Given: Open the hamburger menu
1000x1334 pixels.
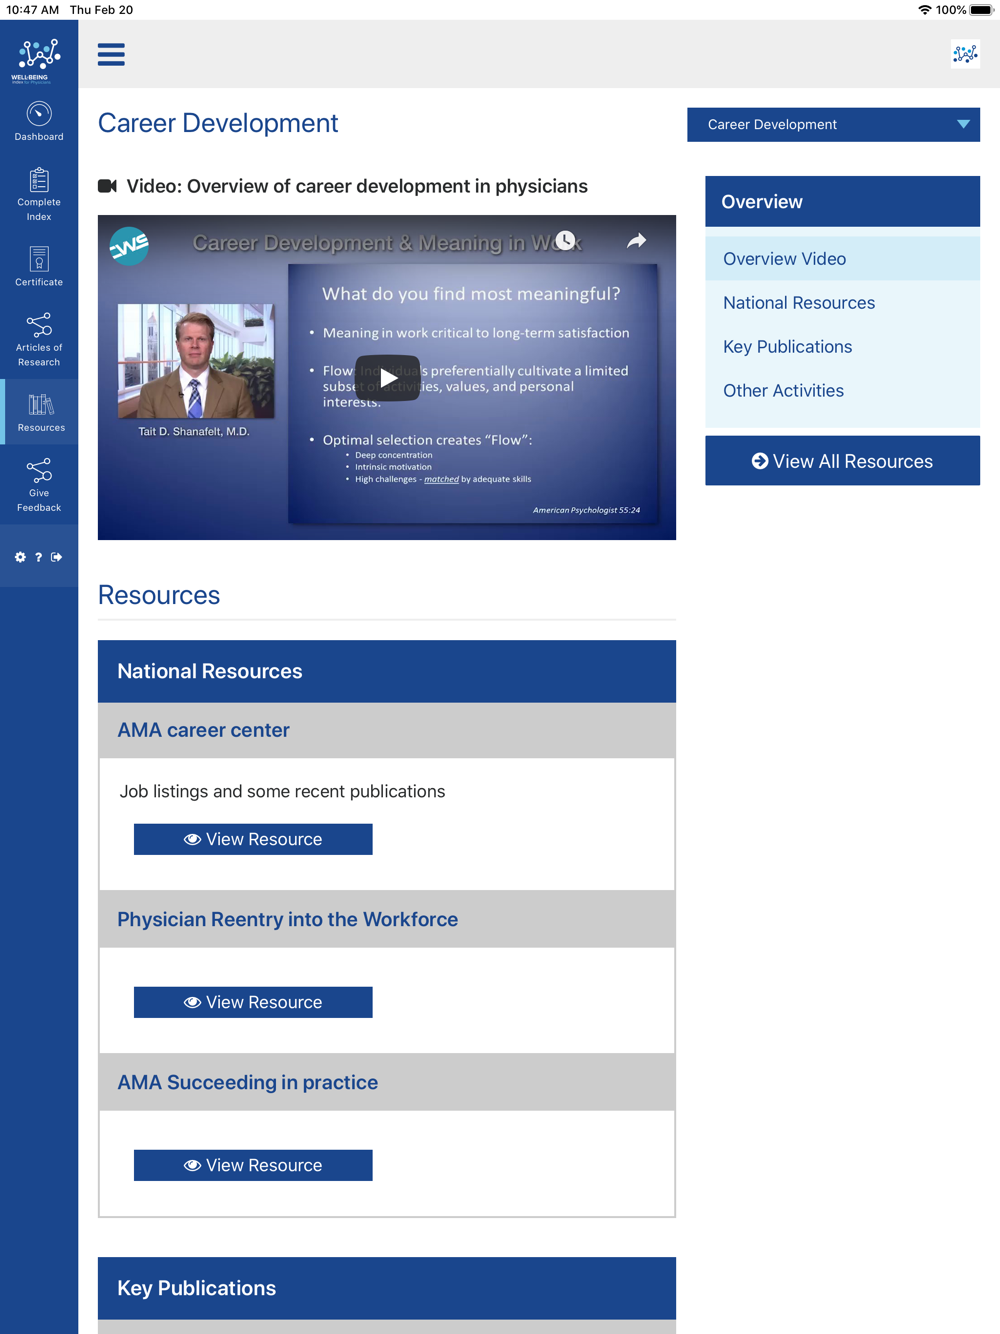Looking at the screenshot, I should tap(111, 54).
